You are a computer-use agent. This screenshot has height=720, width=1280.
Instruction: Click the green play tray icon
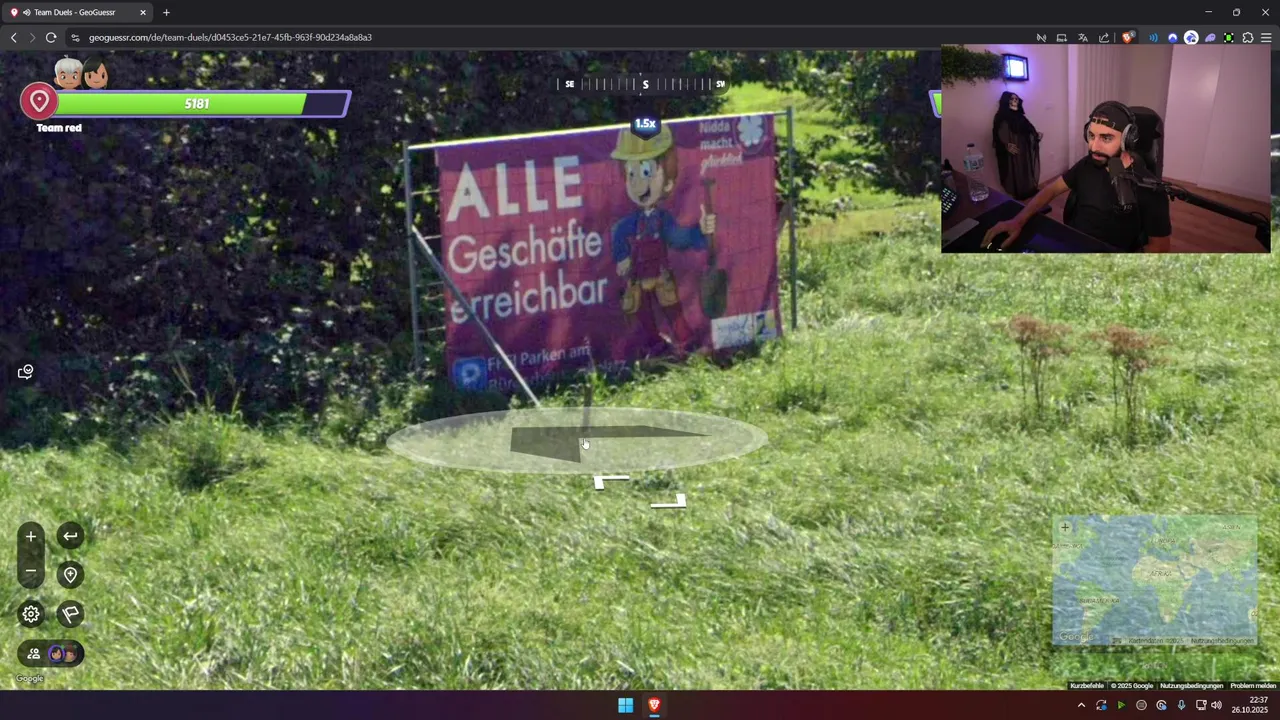click(x=1121, y=705)
